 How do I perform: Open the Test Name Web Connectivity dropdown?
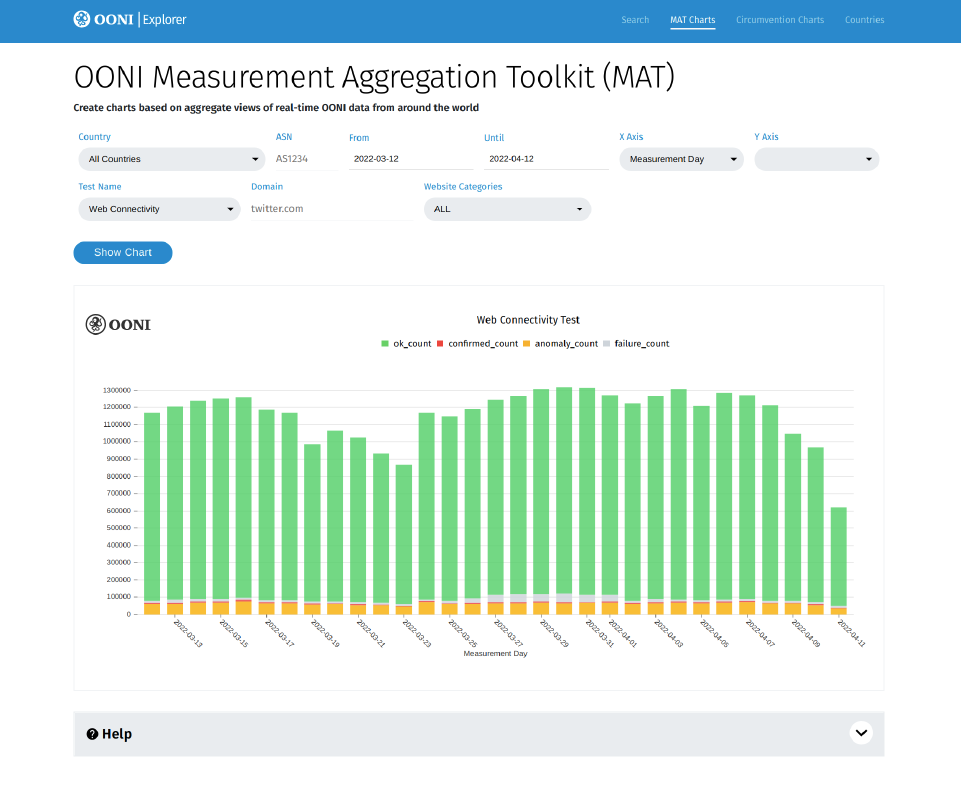(159, 209)
